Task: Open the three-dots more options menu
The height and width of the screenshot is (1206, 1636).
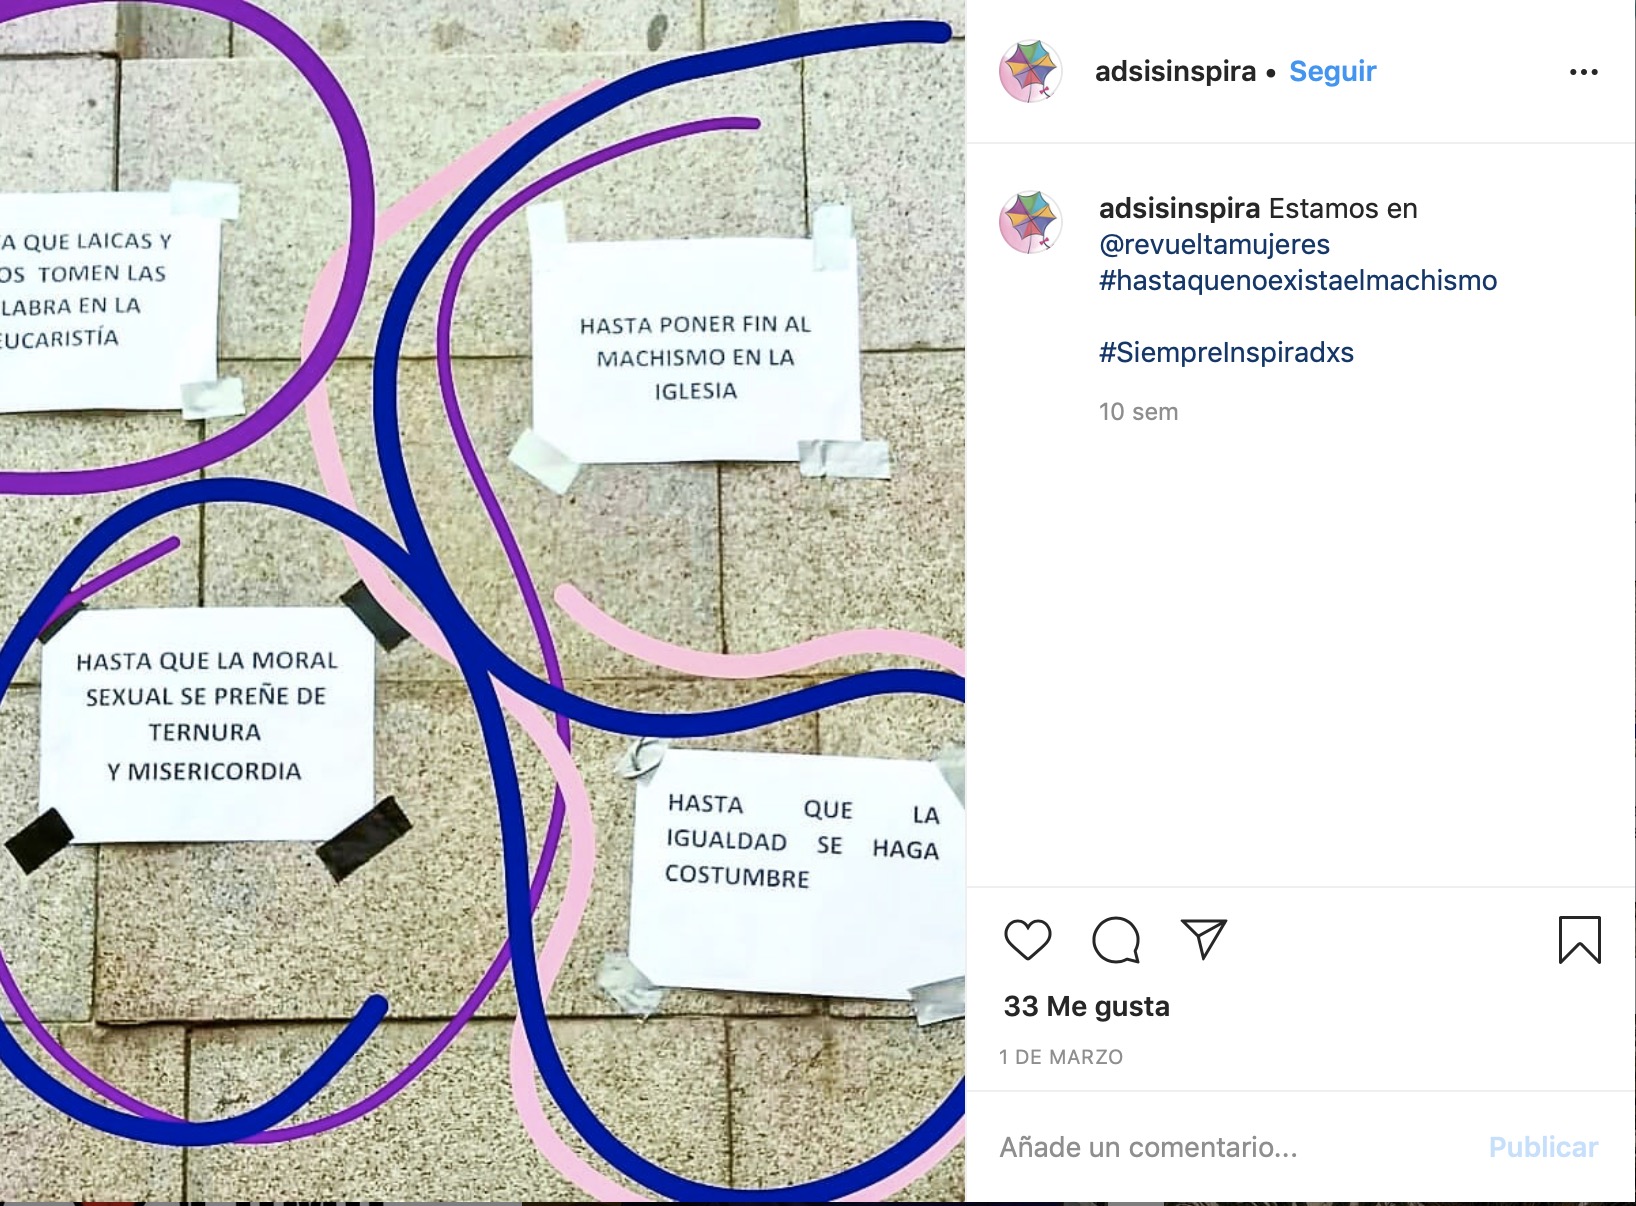Action: pyautogui.click(x=1584, y=72)
